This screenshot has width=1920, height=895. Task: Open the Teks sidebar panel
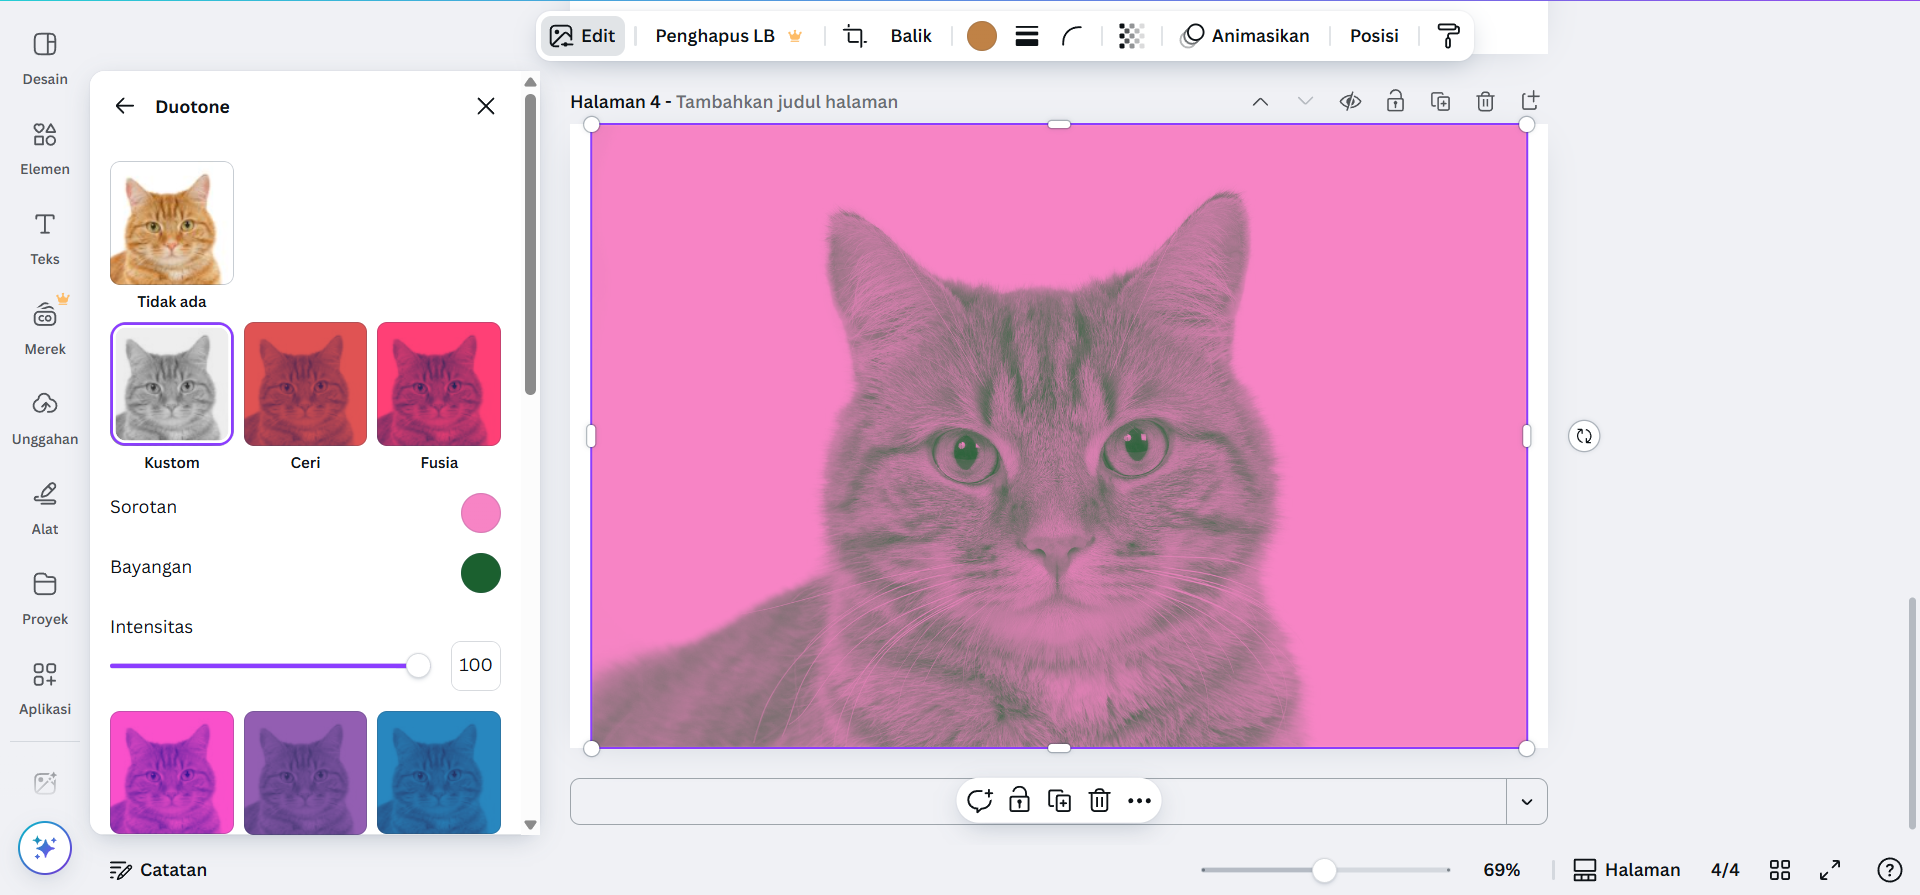pyautogui.click(x=45, y=239)
